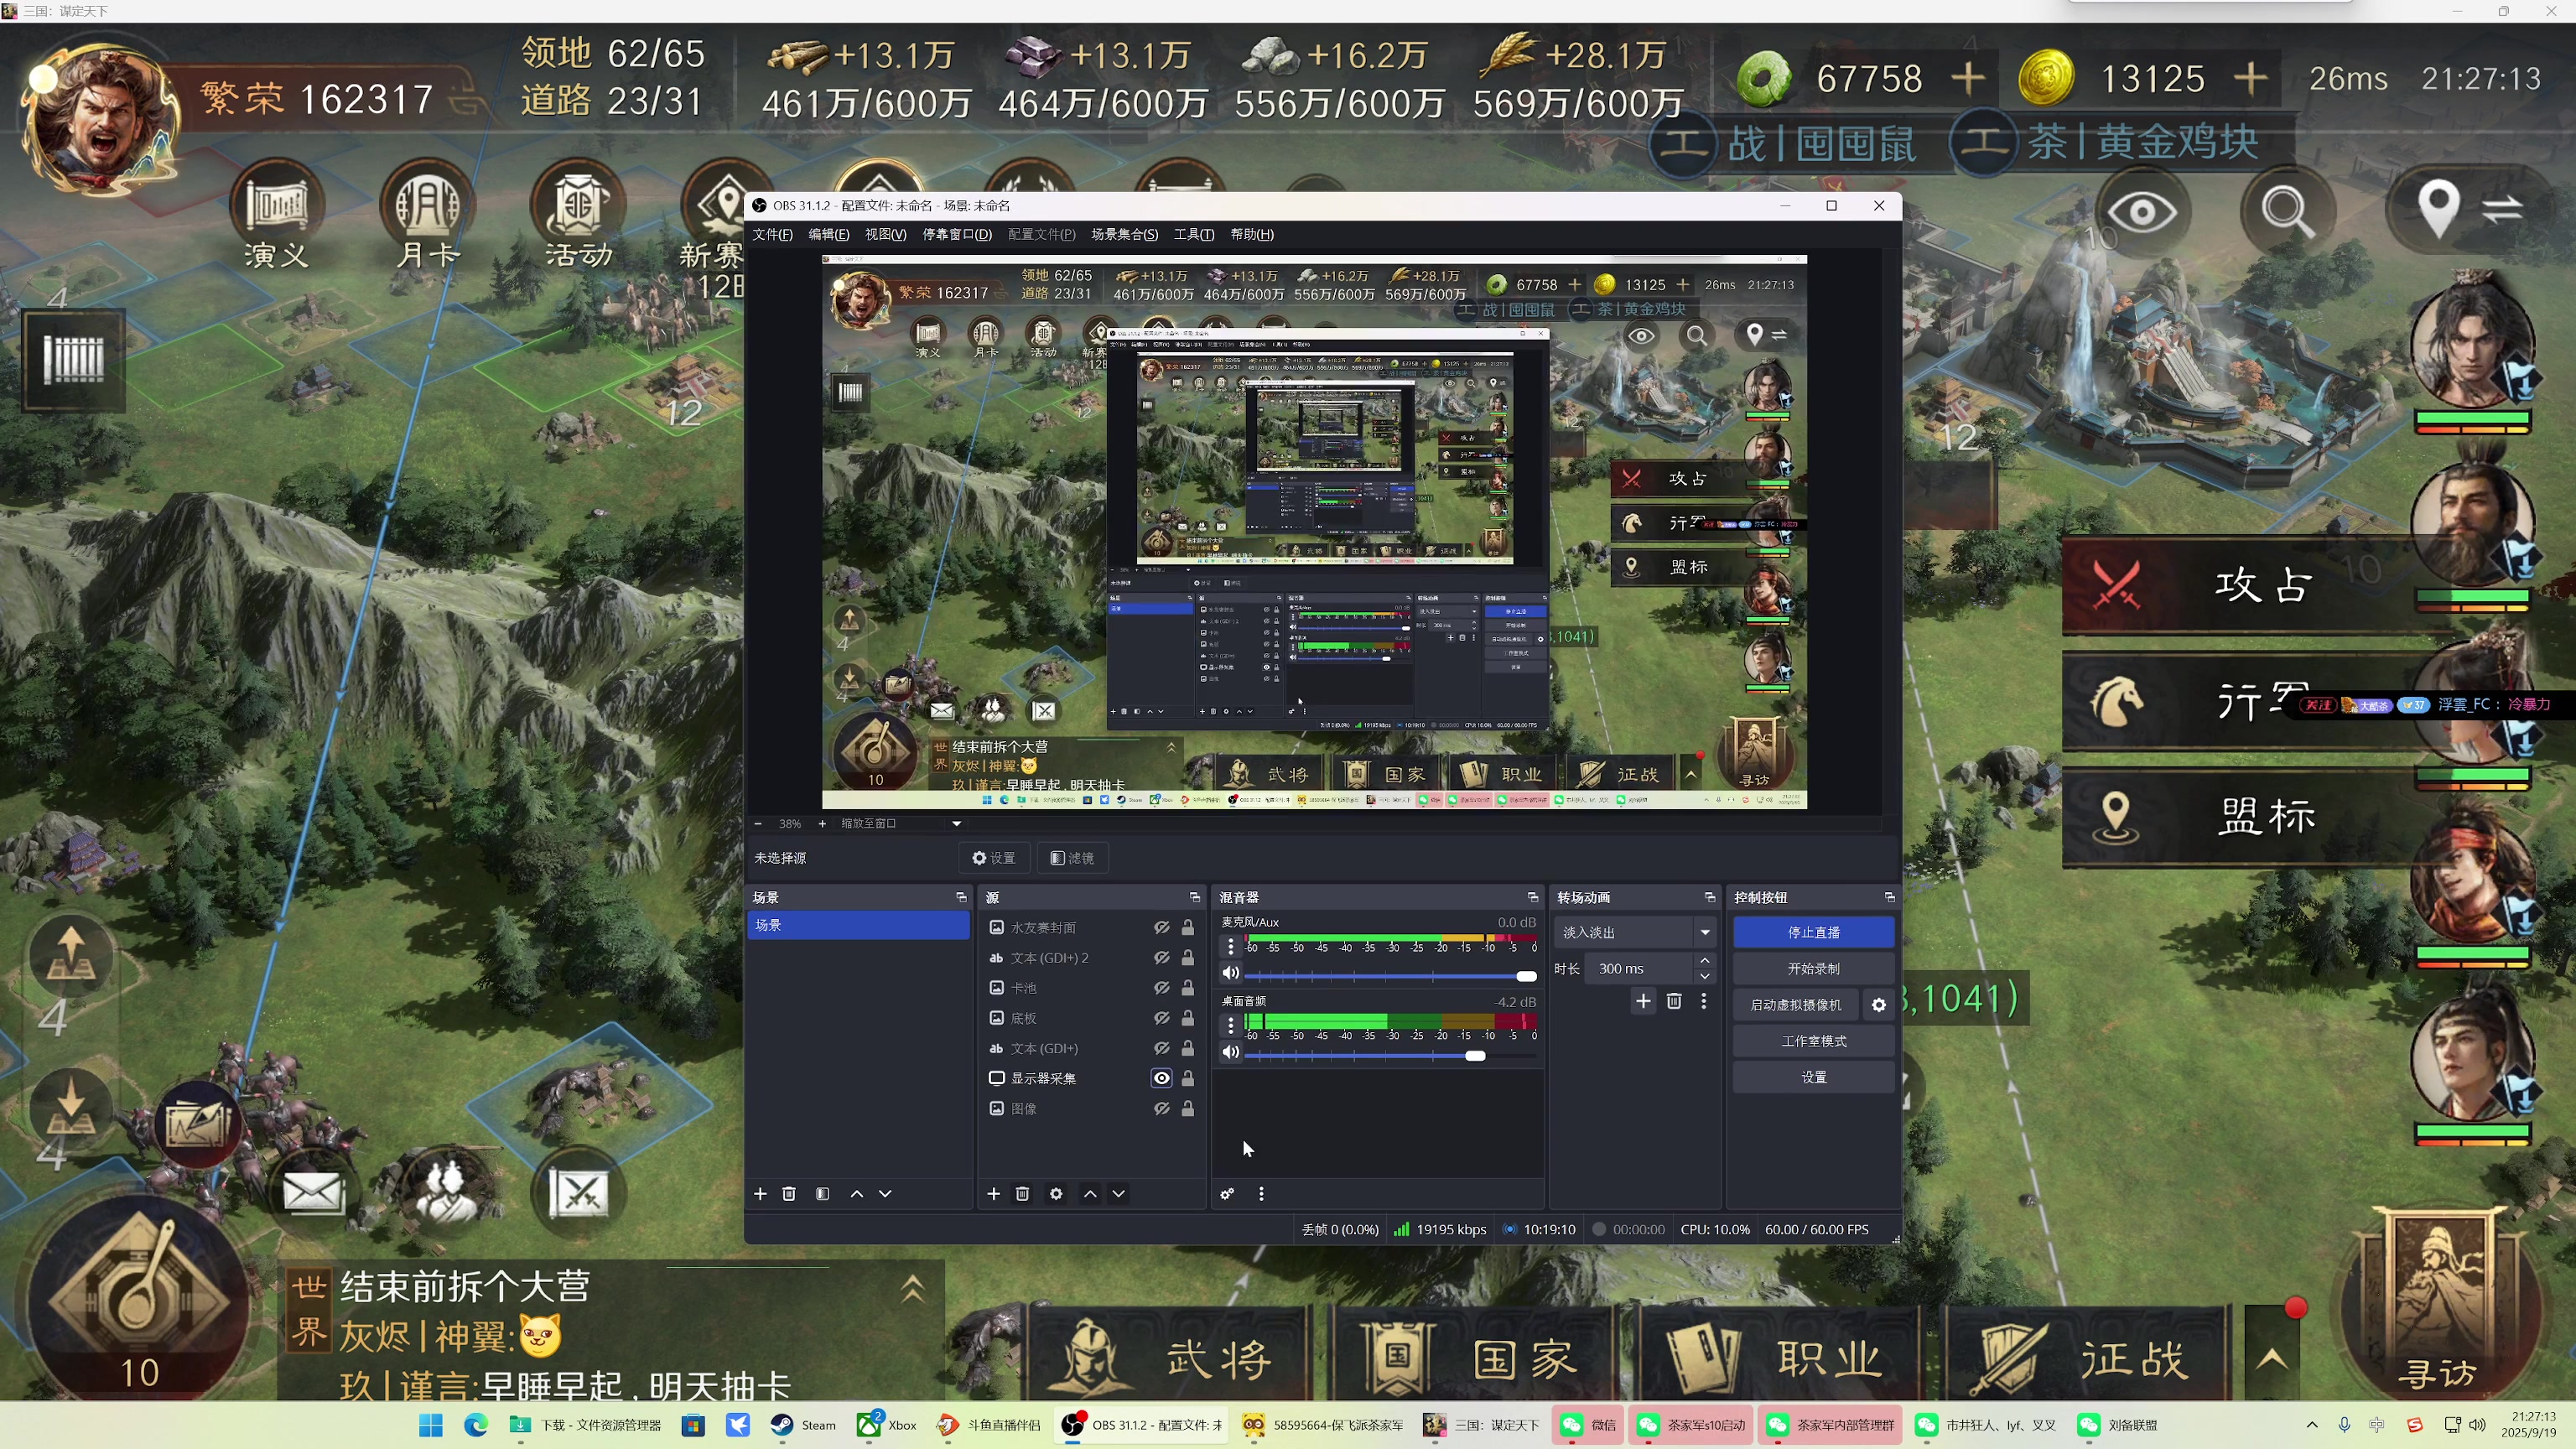Open the 月卡 icon in game
This screenshot has width=2576, height=1449.
[x=427, y=215]
